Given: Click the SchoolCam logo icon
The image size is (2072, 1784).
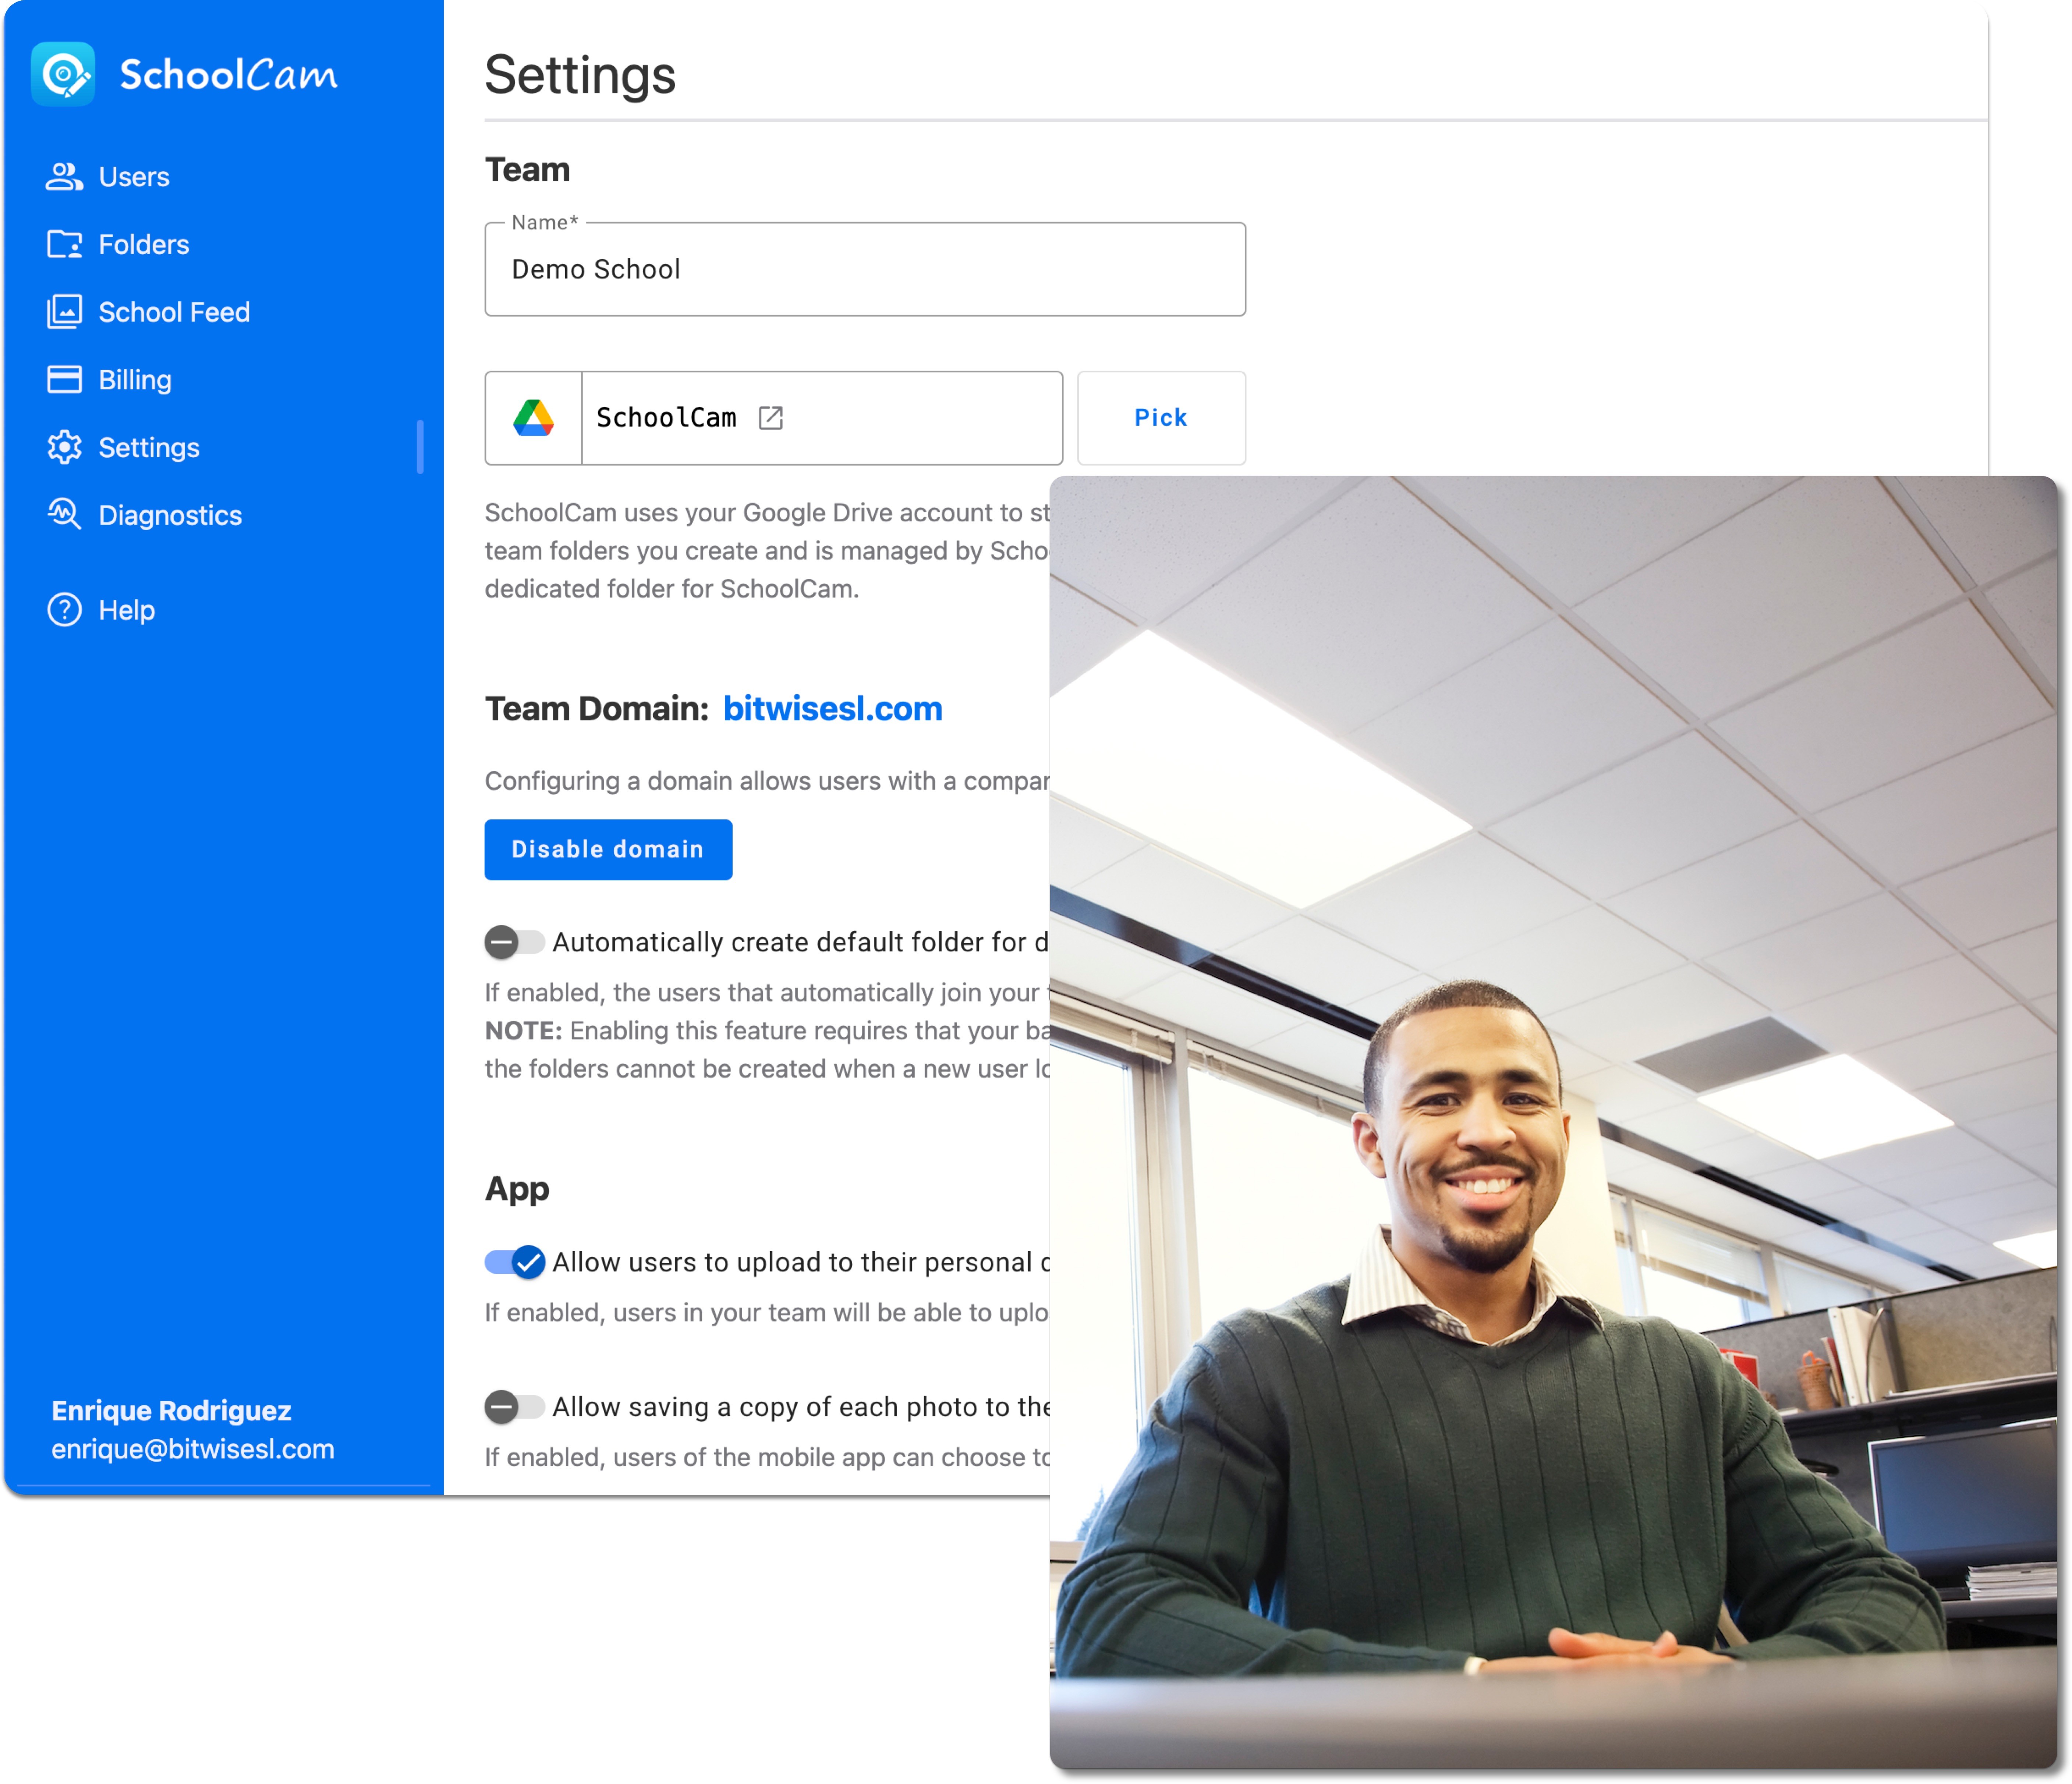Looking at the screenshot, I should [x=63, y=74].
